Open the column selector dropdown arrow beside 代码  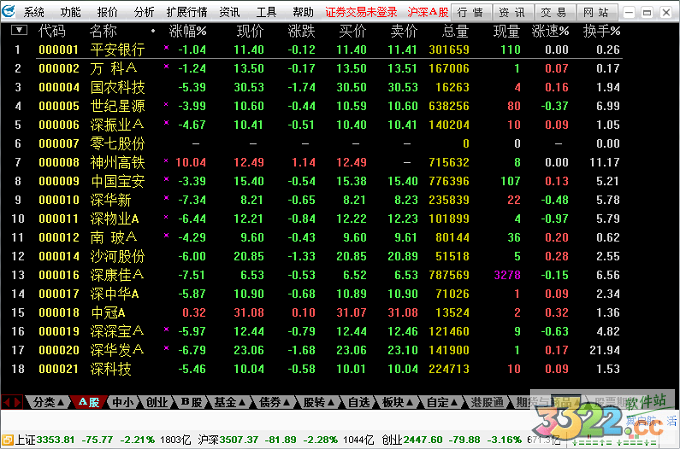pos(19,30)
